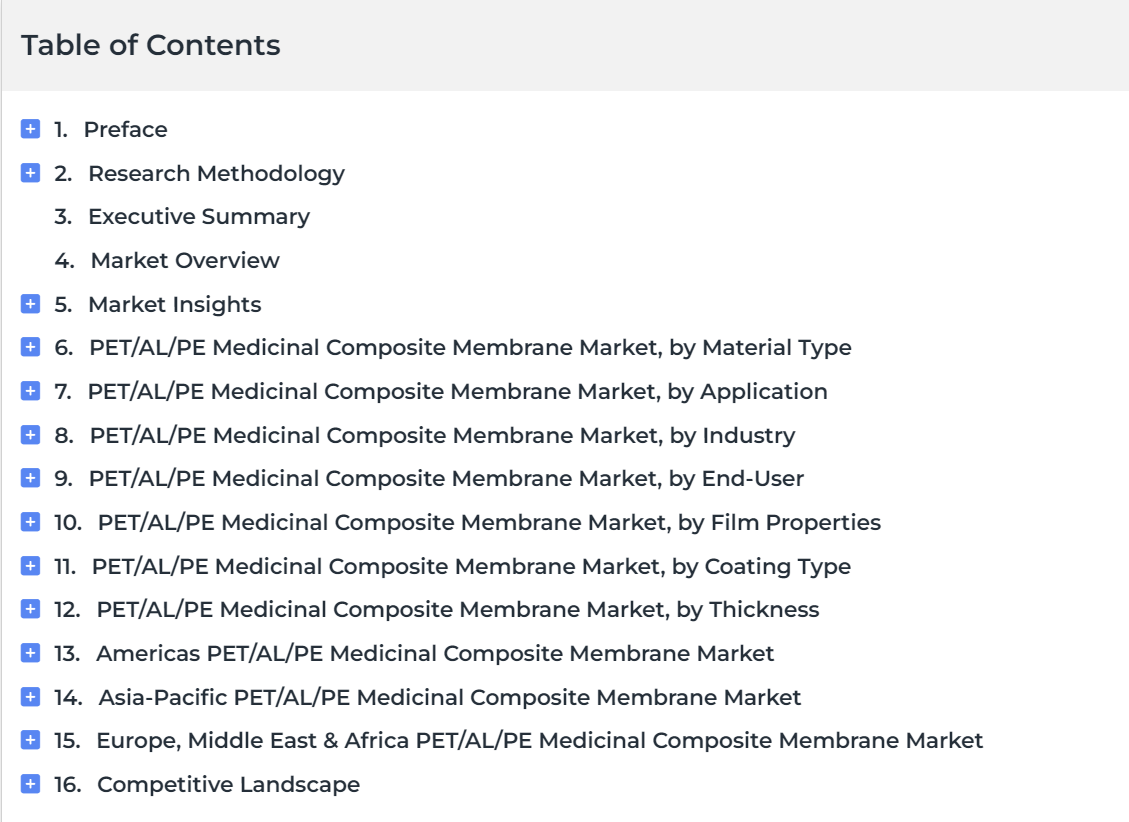Expand the Preface section plus icon
Screen dimensions: 1129x822
(30, 129)
